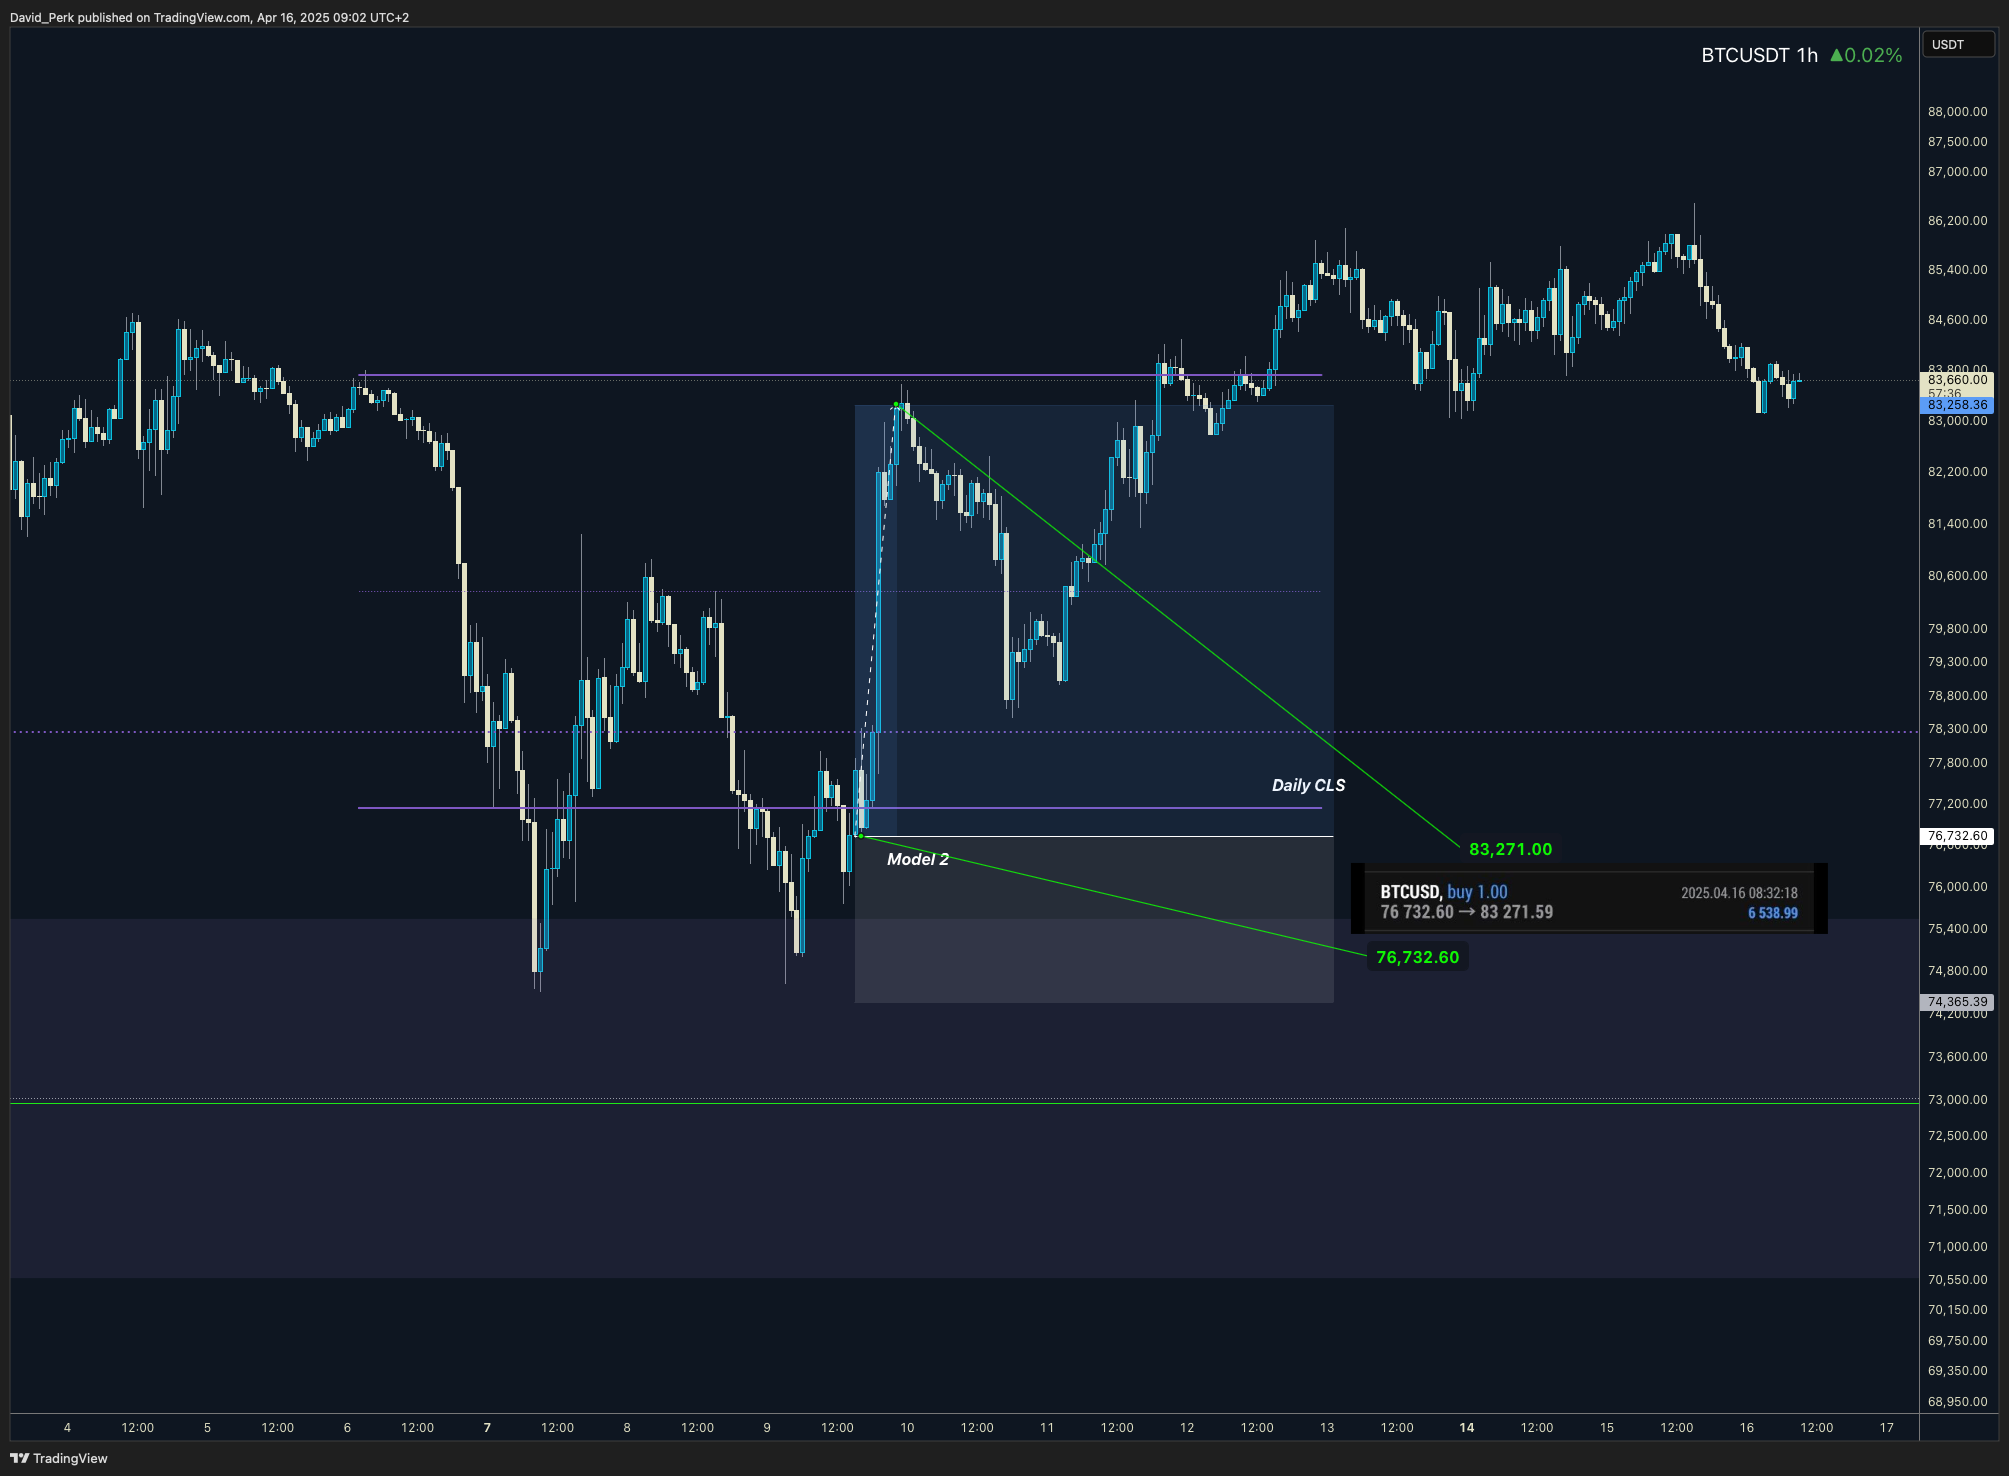
Task: Click the 80,600.00 price axis label
Action: pyautogui.click(x=1957, y=576)
